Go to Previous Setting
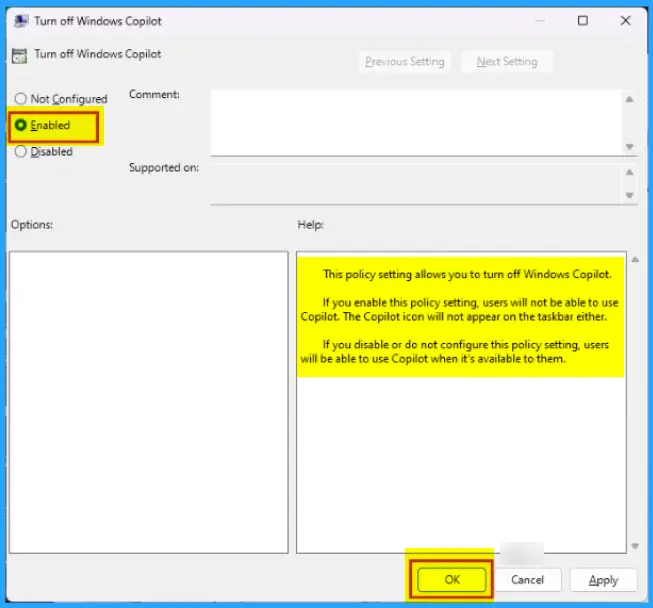This screenshot has height=608, width=653. click(404, 62)
